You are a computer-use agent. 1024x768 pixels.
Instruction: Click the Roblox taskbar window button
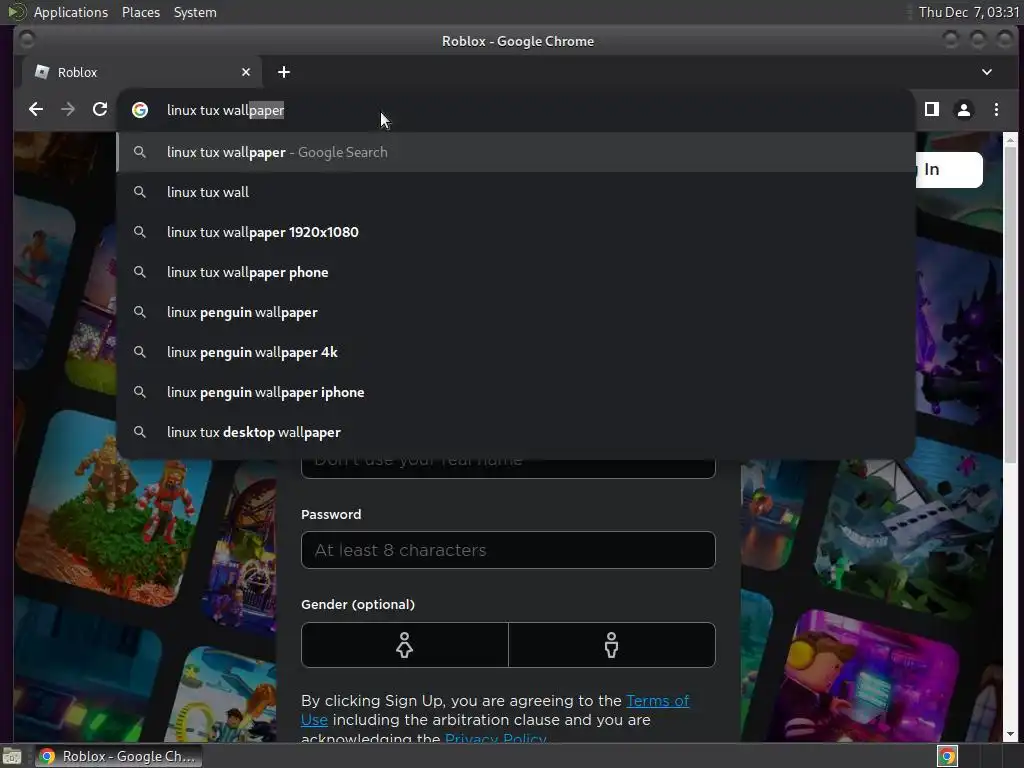click(x=118, y=756)
